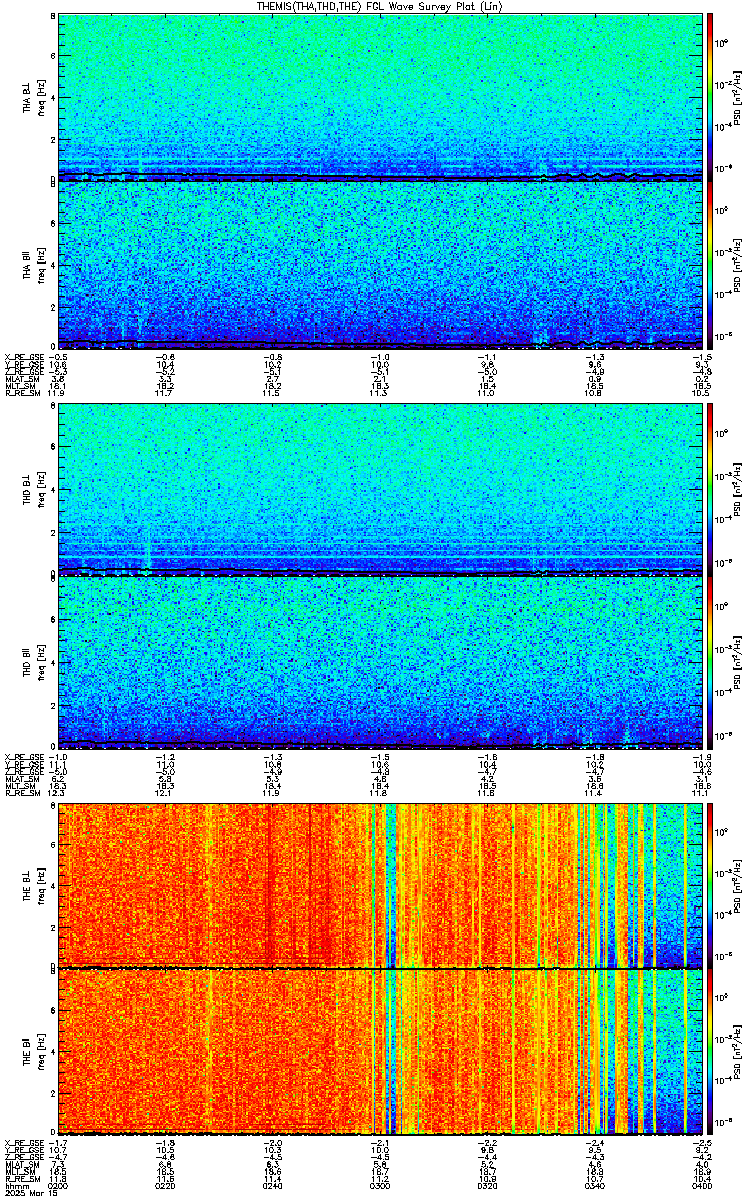Viewport: 750px width, 1200px height.
Task: Click the hhmm axis label
Action: (14, 1185)
